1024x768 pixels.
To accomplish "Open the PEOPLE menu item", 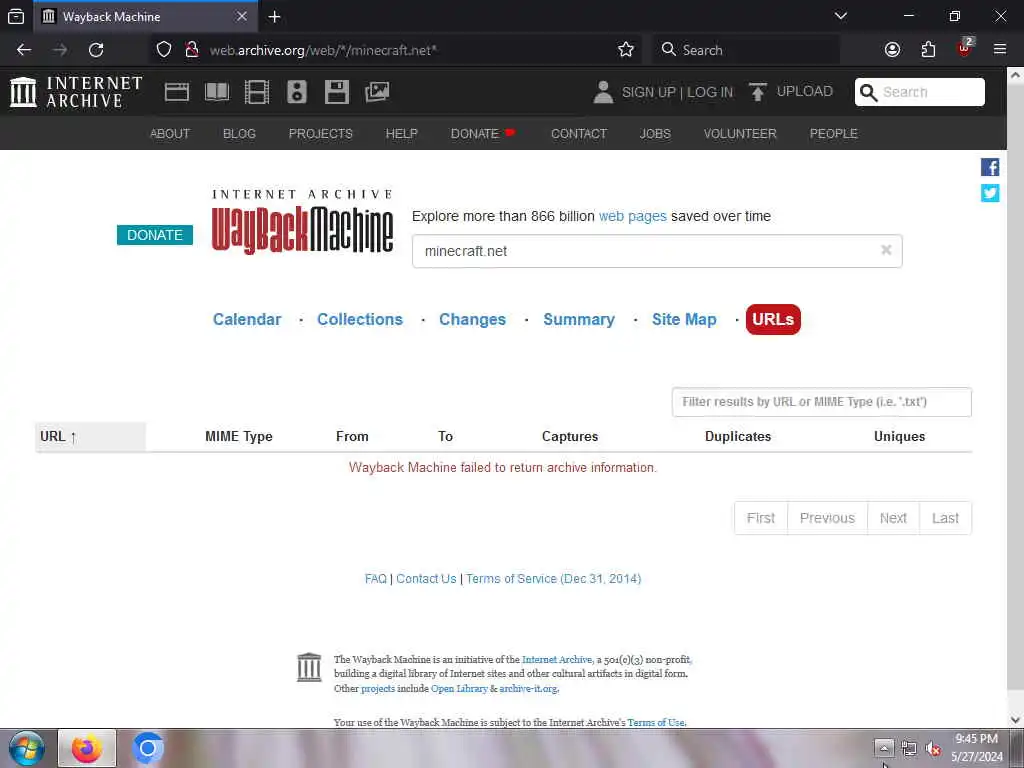I will [x=833, y=133].
